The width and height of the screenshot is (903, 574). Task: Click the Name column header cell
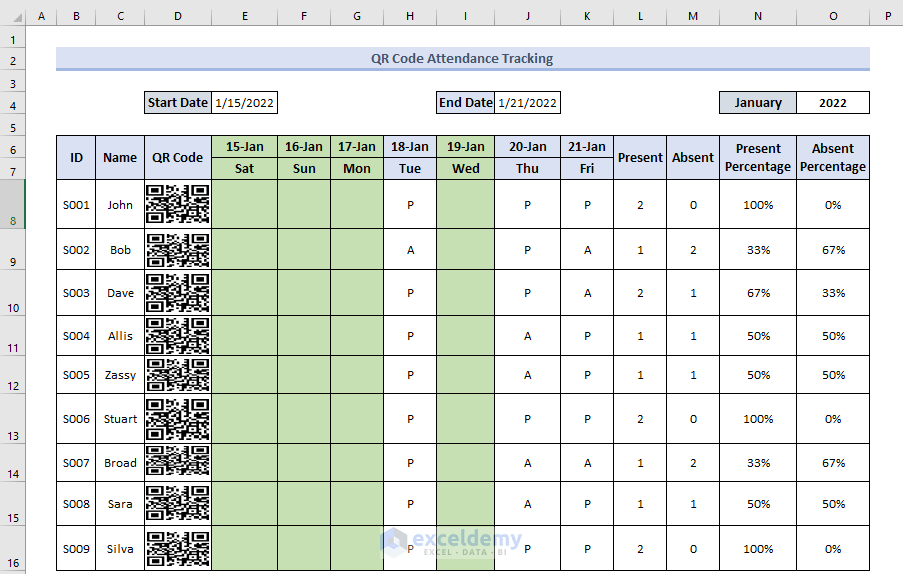120,158
